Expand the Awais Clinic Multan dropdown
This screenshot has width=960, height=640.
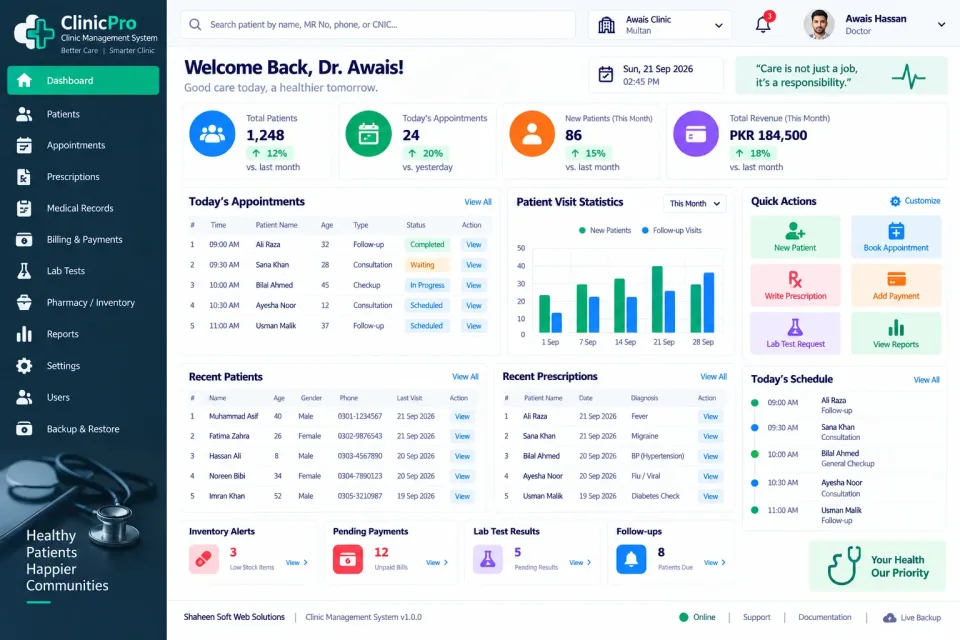coord(660,25)
